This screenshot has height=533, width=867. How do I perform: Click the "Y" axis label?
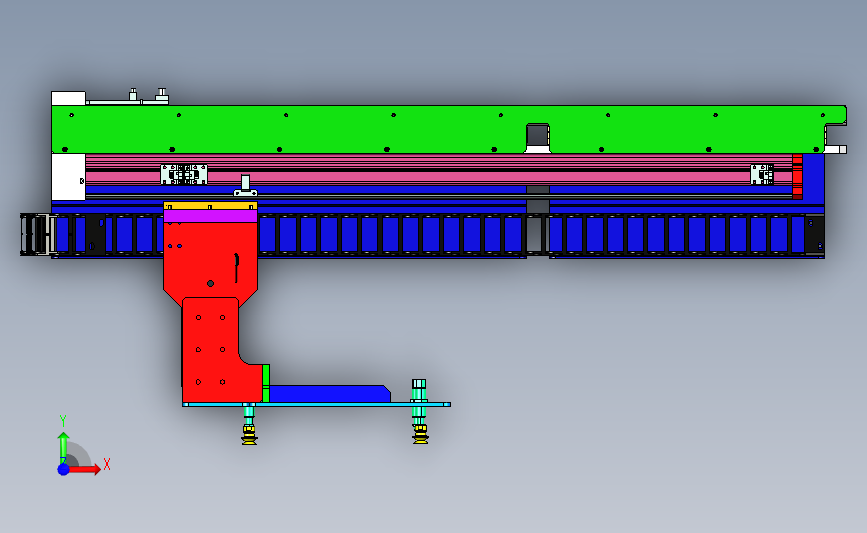[x=63, y=421]
